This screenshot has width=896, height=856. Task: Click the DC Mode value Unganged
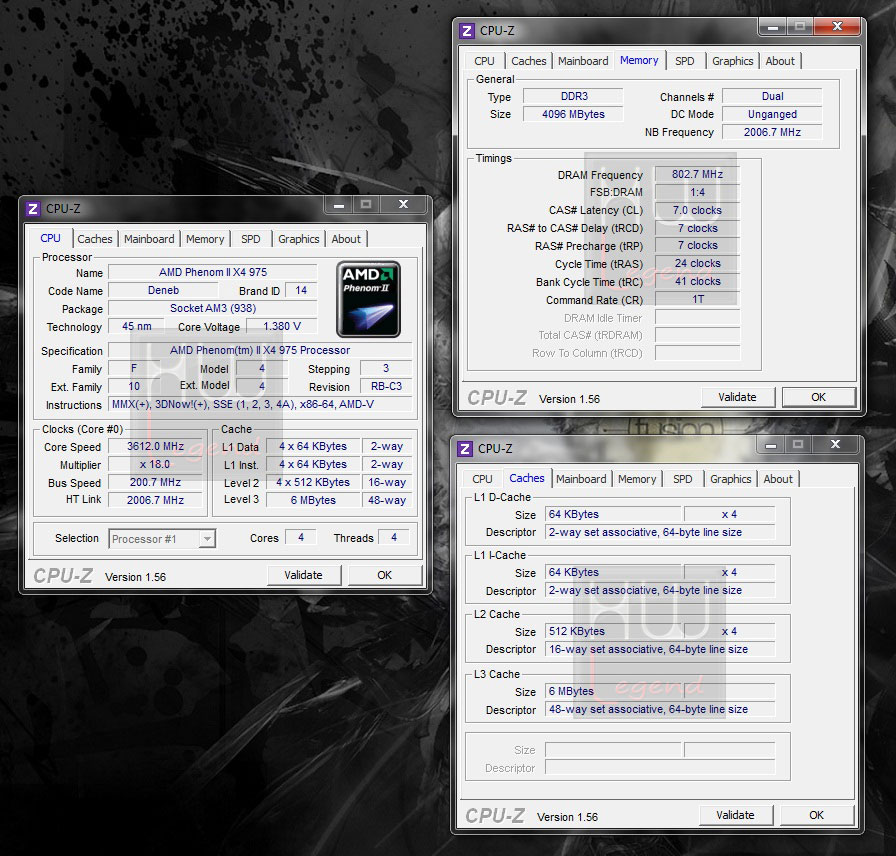click(x=773, y=114)
